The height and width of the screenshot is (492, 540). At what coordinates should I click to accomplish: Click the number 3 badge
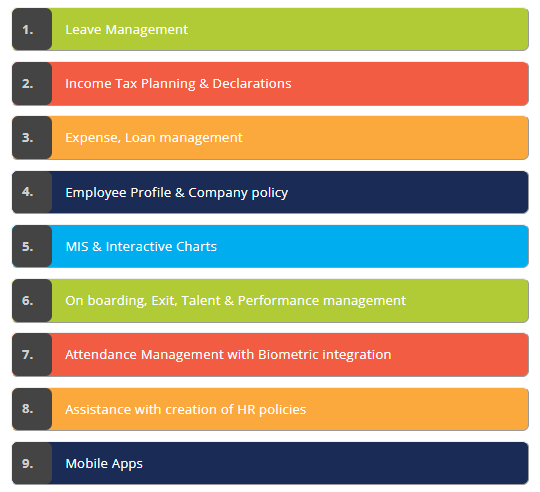click(x=32, y=138)
